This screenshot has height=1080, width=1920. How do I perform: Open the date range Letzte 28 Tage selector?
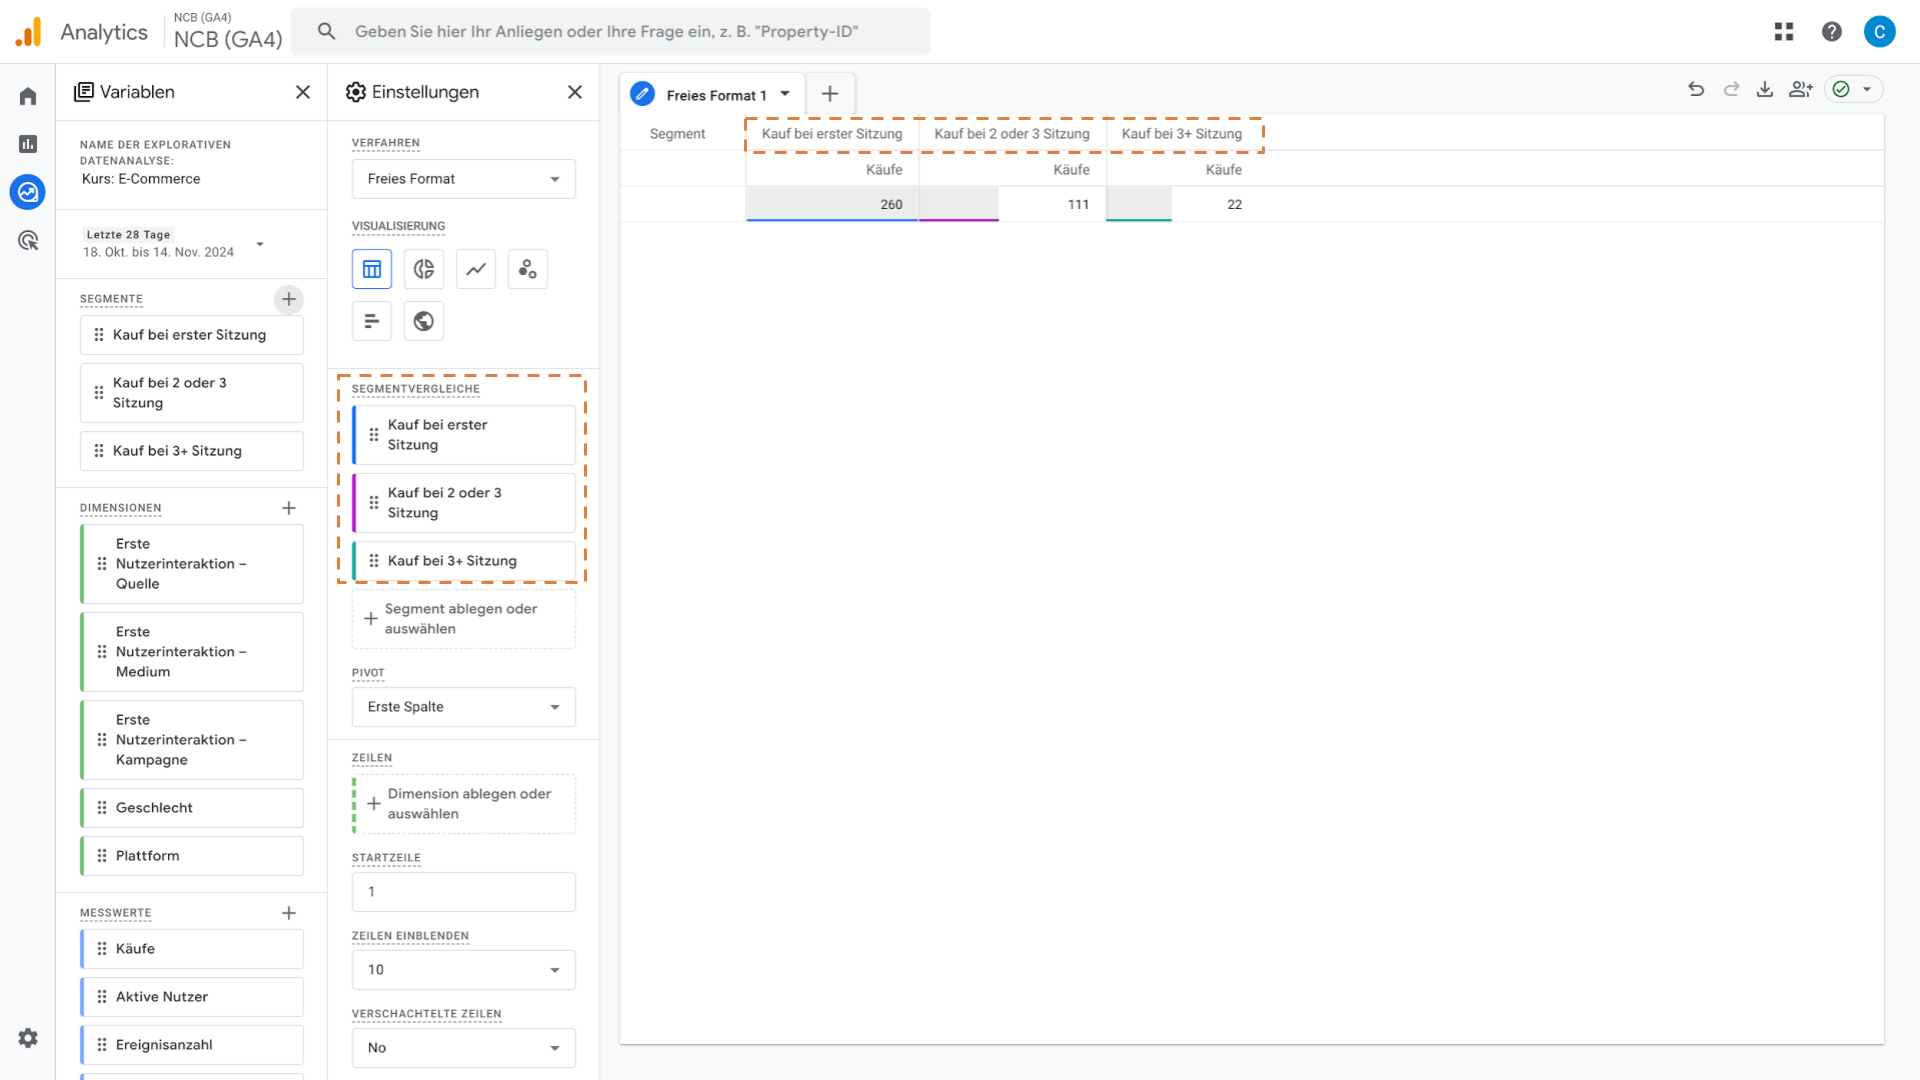click(x=173, y=244)
